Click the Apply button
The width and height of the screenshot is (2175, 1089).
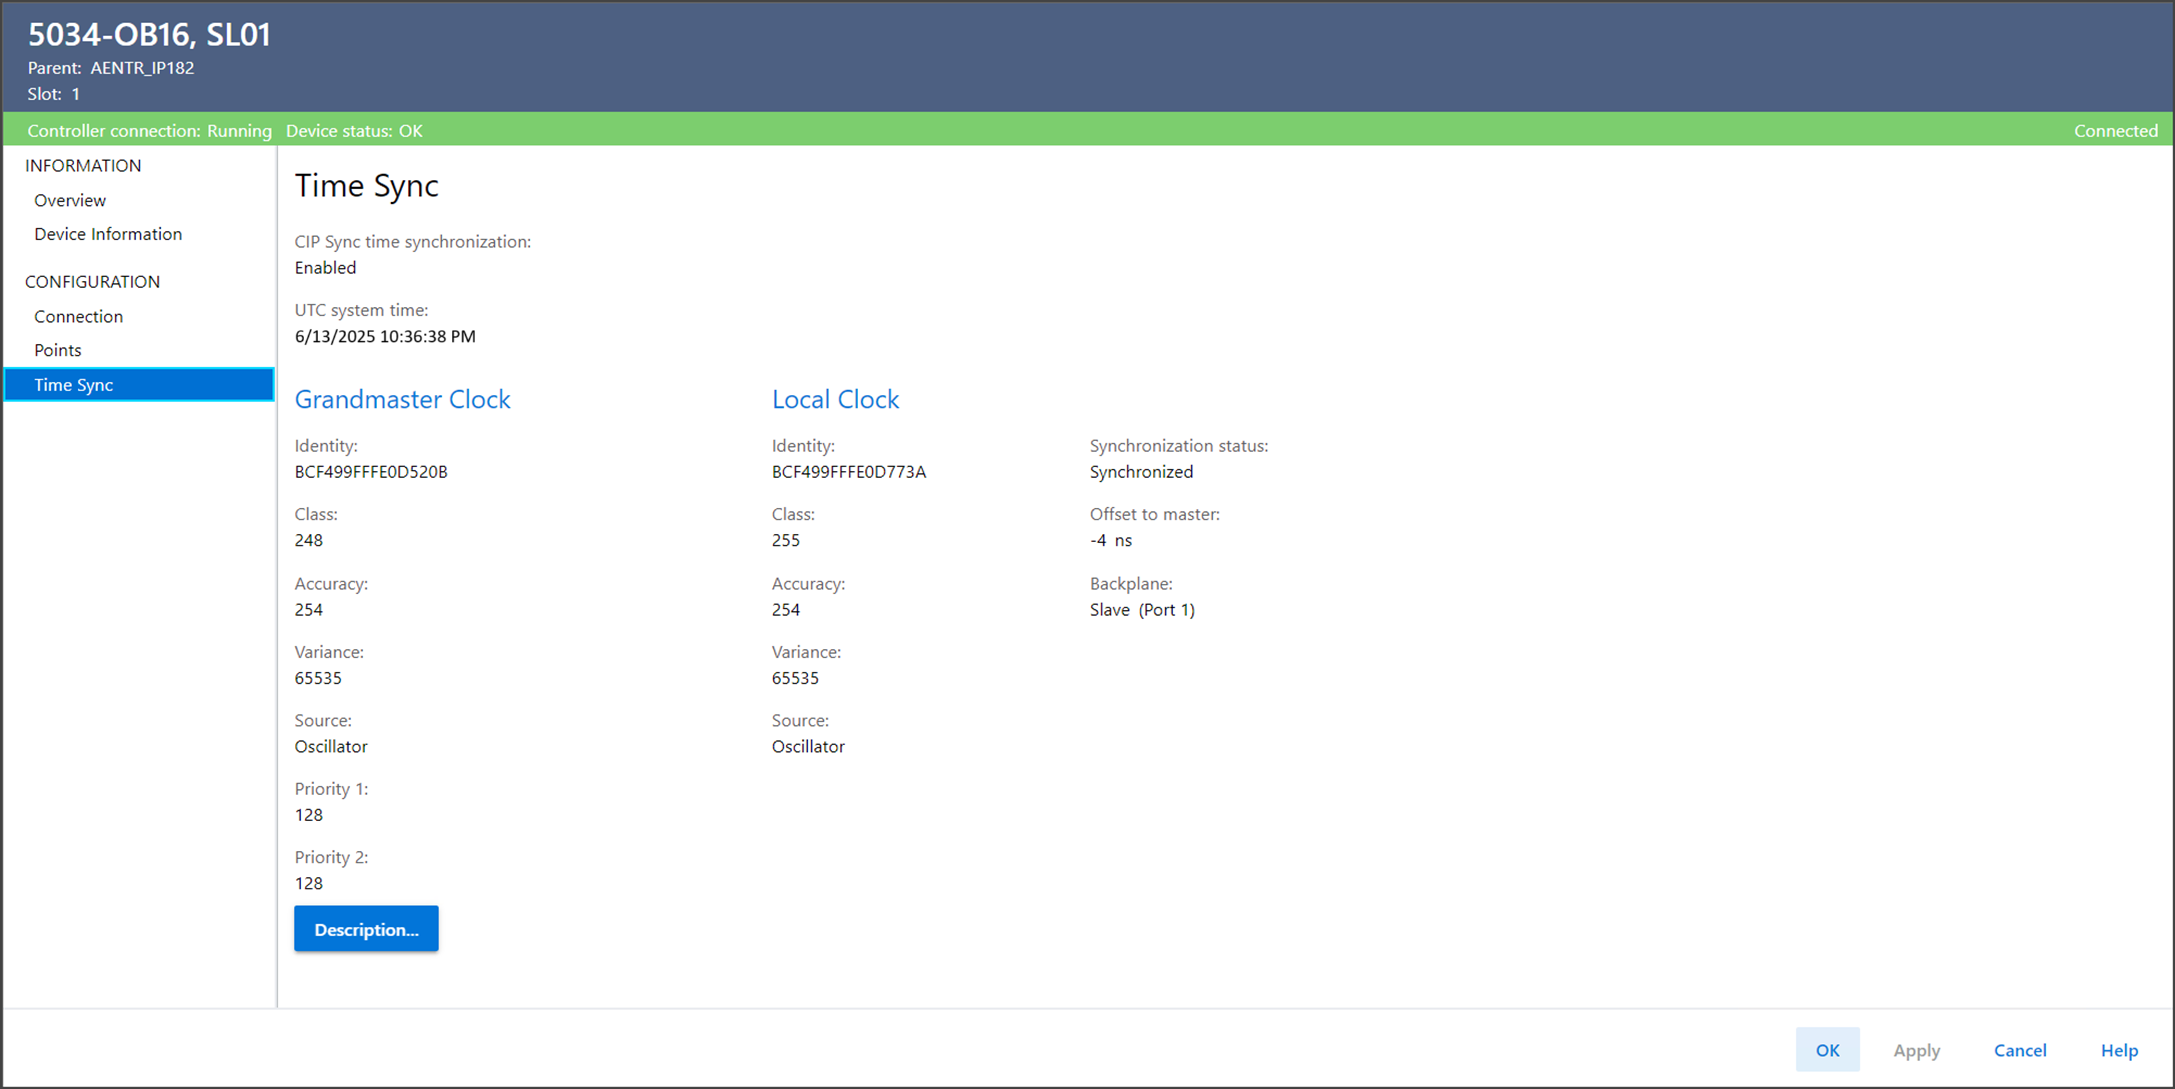(1916, 1050)
